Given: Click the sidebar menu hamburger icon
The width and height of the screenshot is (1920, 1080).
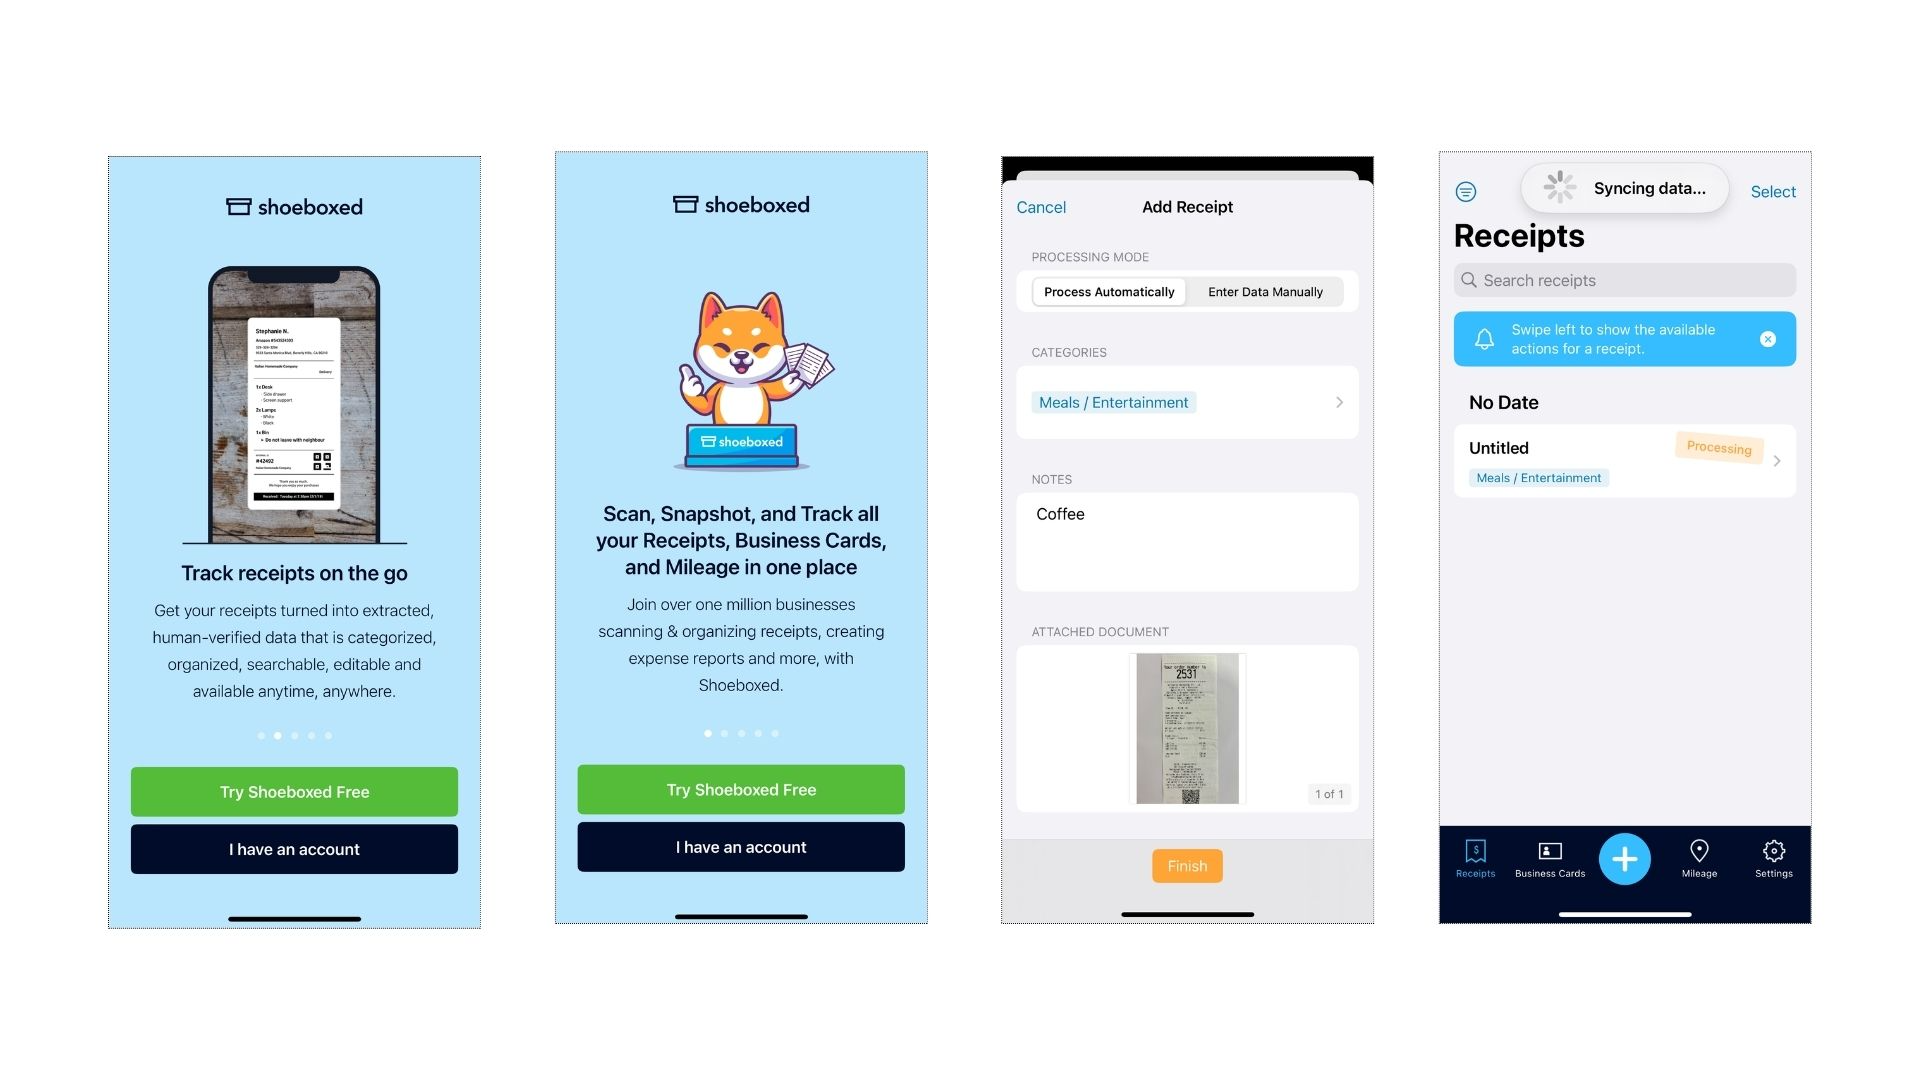Looking at the screenshot, I should 1469,190.
